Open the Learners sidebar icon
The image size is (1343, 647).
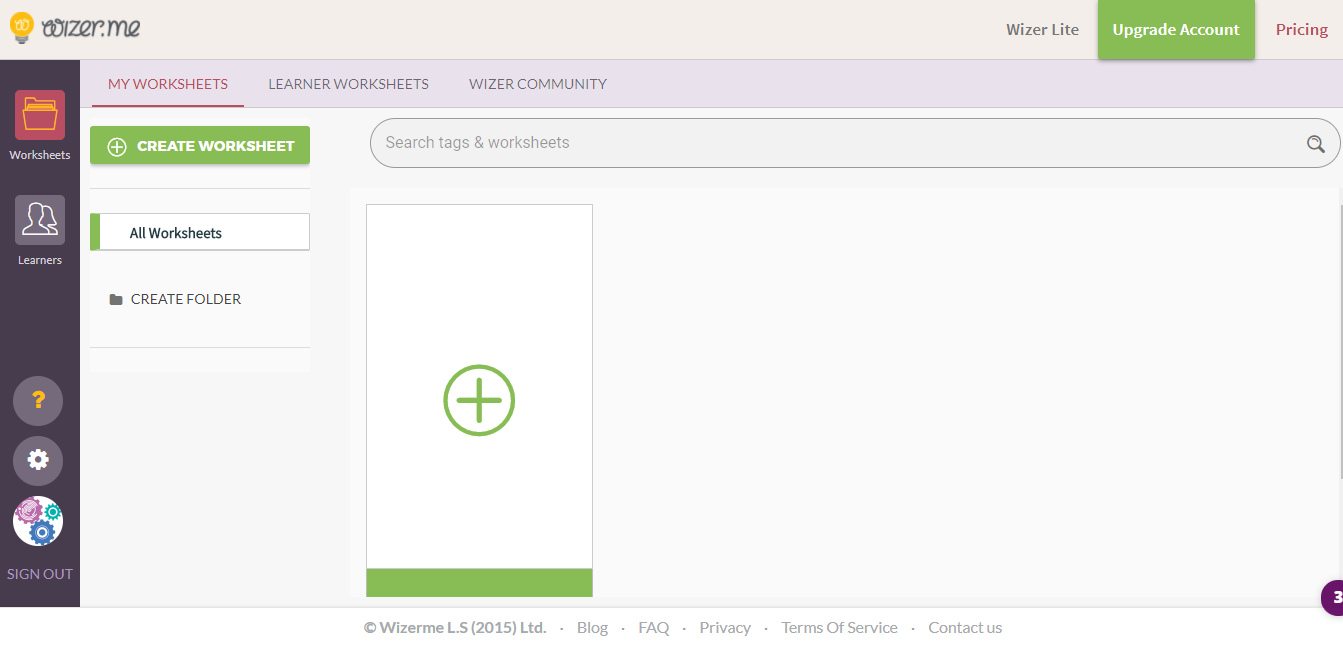(x=40, y=220)
